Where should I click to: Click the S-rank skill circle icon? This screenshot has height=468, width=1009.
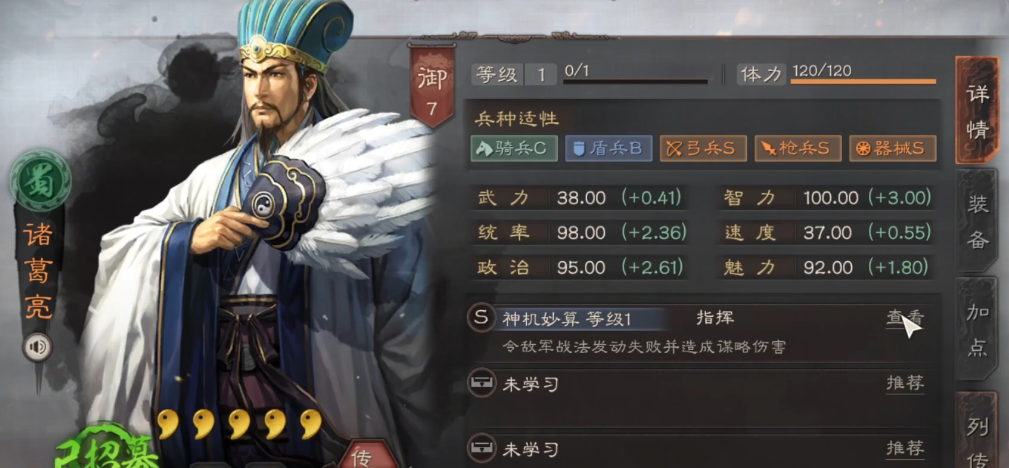(481, 318)
